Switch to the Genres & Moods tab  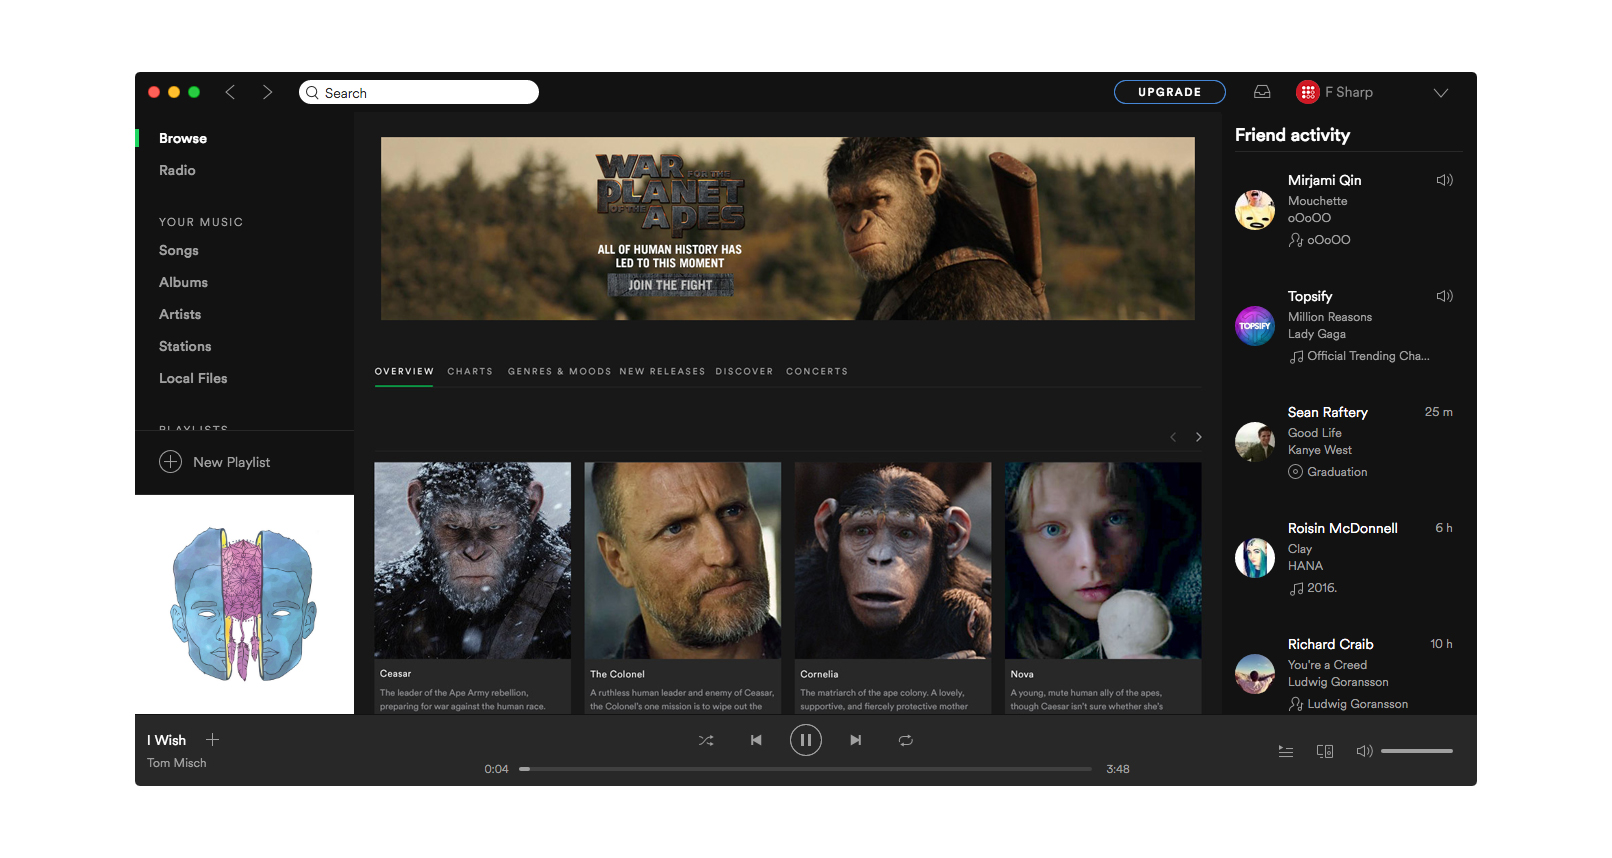[x=559, y=371]
